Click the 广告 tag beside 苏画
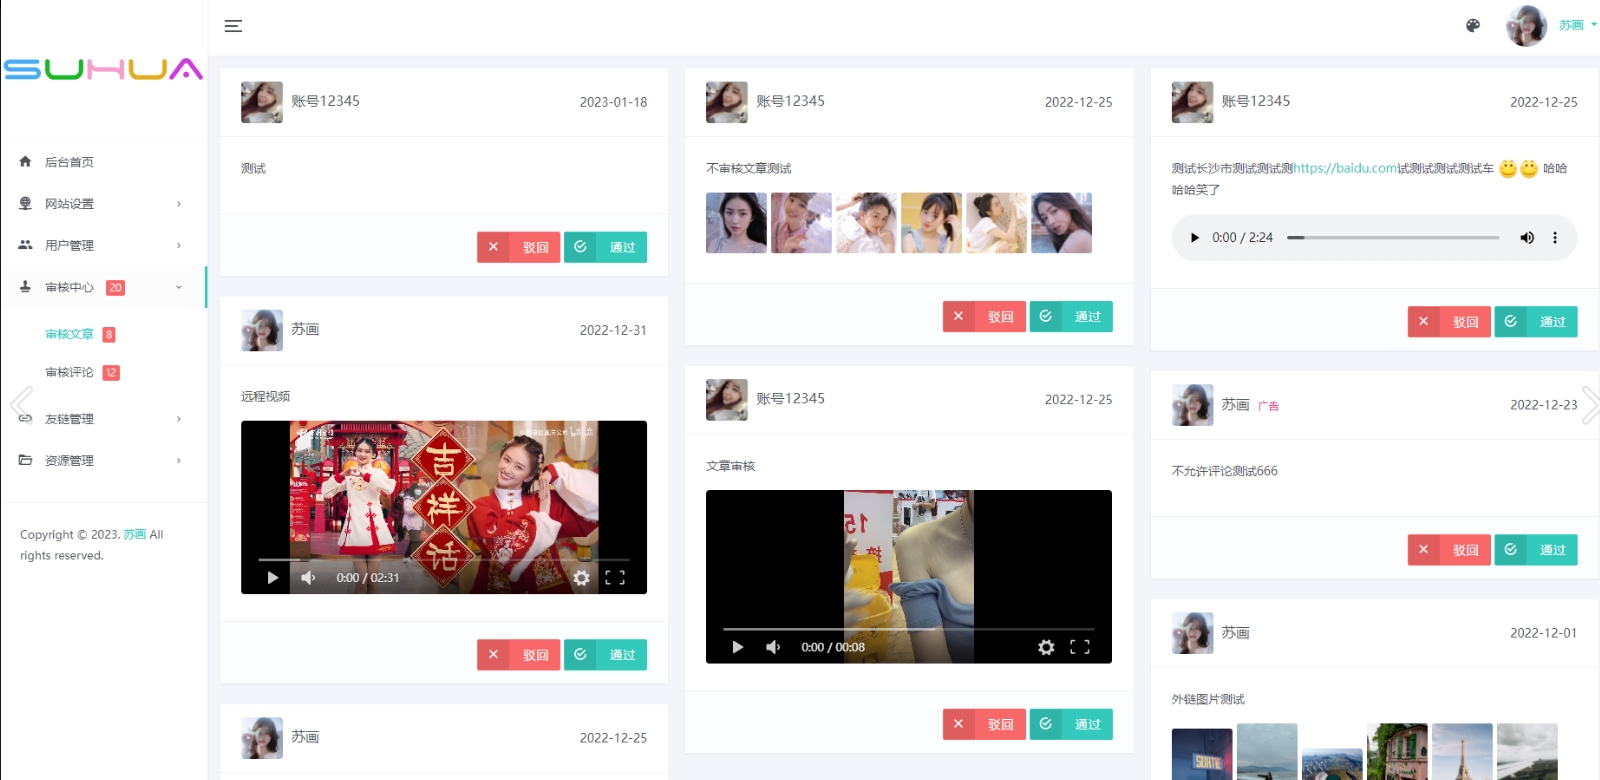Viewport: 1600px width, 780px height. [x=1268, y=406]
